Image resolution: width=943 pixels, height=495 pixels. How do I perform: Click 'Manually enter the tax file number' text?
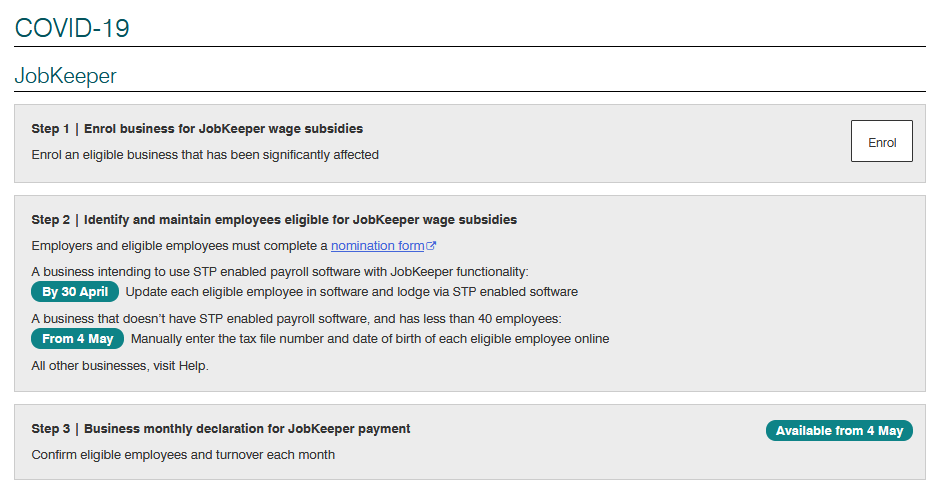point(370,339)
